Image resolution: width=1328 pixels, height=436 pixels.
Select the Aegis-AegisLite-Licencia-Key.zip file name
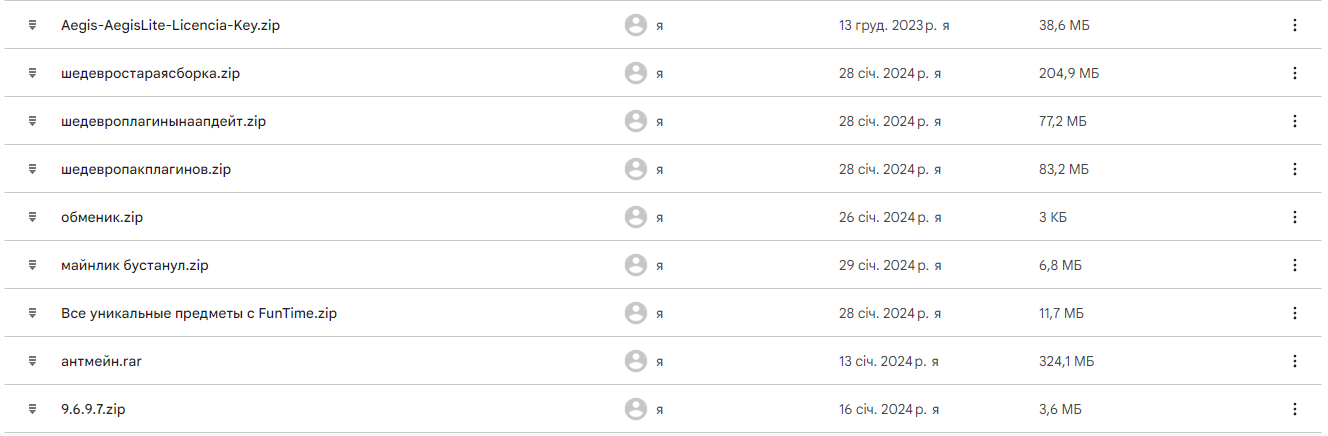click(x=170, y=25)
